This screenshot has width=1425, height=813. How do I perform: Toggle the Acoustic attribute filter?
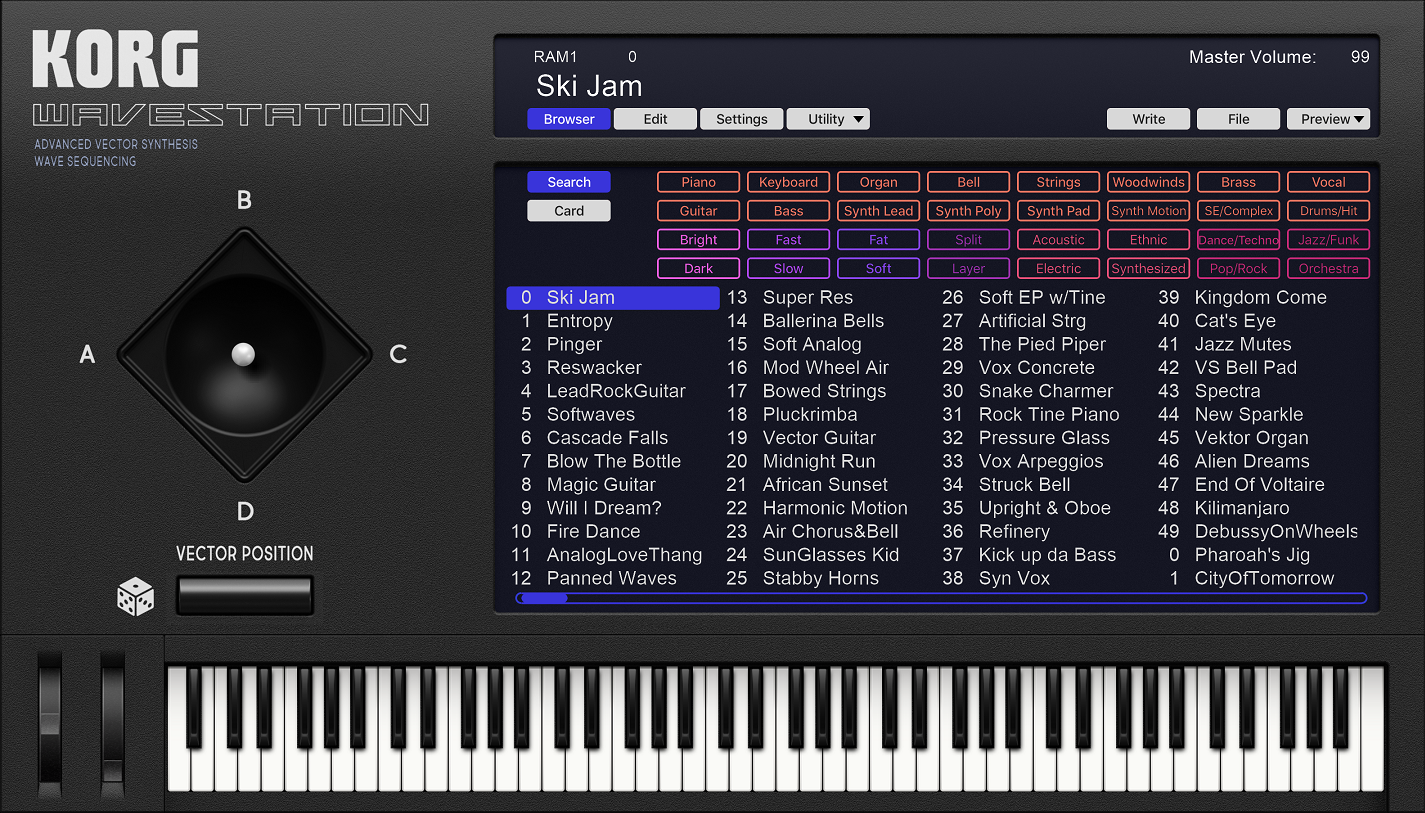click(x=1058, y=239)
